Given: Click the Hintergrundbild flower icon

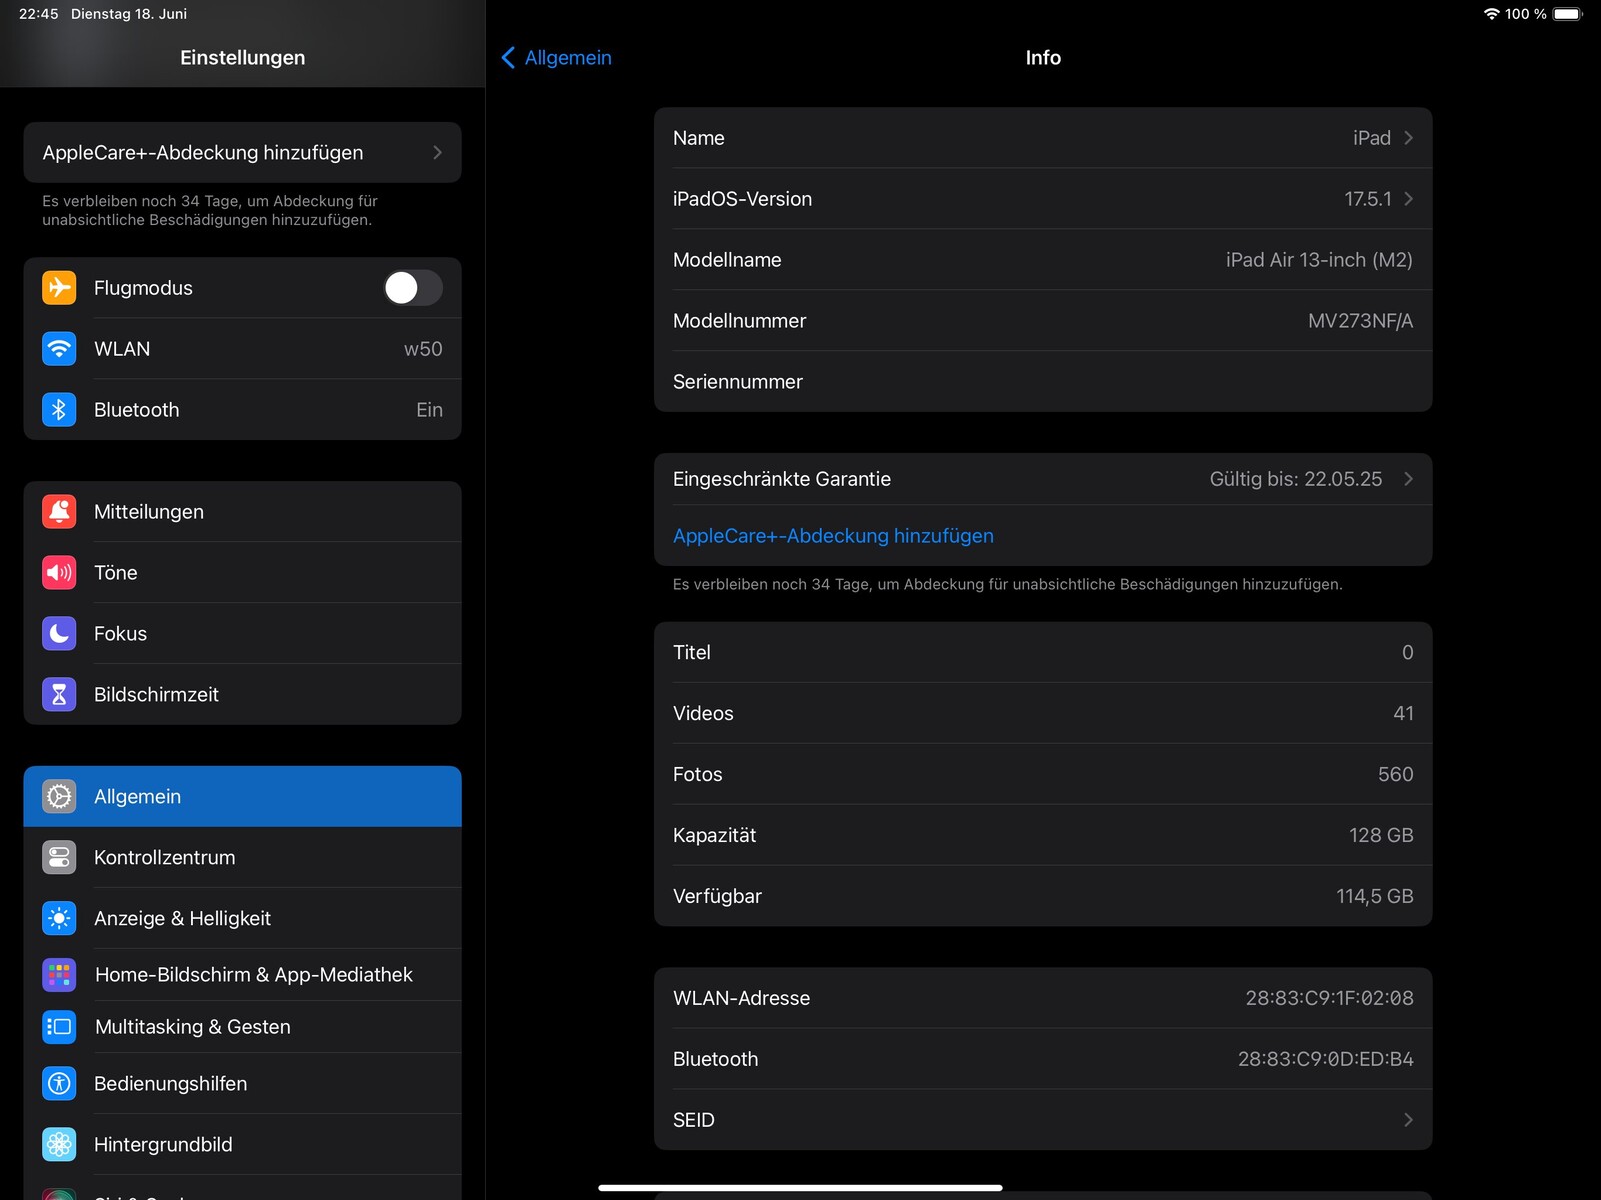Looking at the screenshot, I should (x=59, y=1145).
